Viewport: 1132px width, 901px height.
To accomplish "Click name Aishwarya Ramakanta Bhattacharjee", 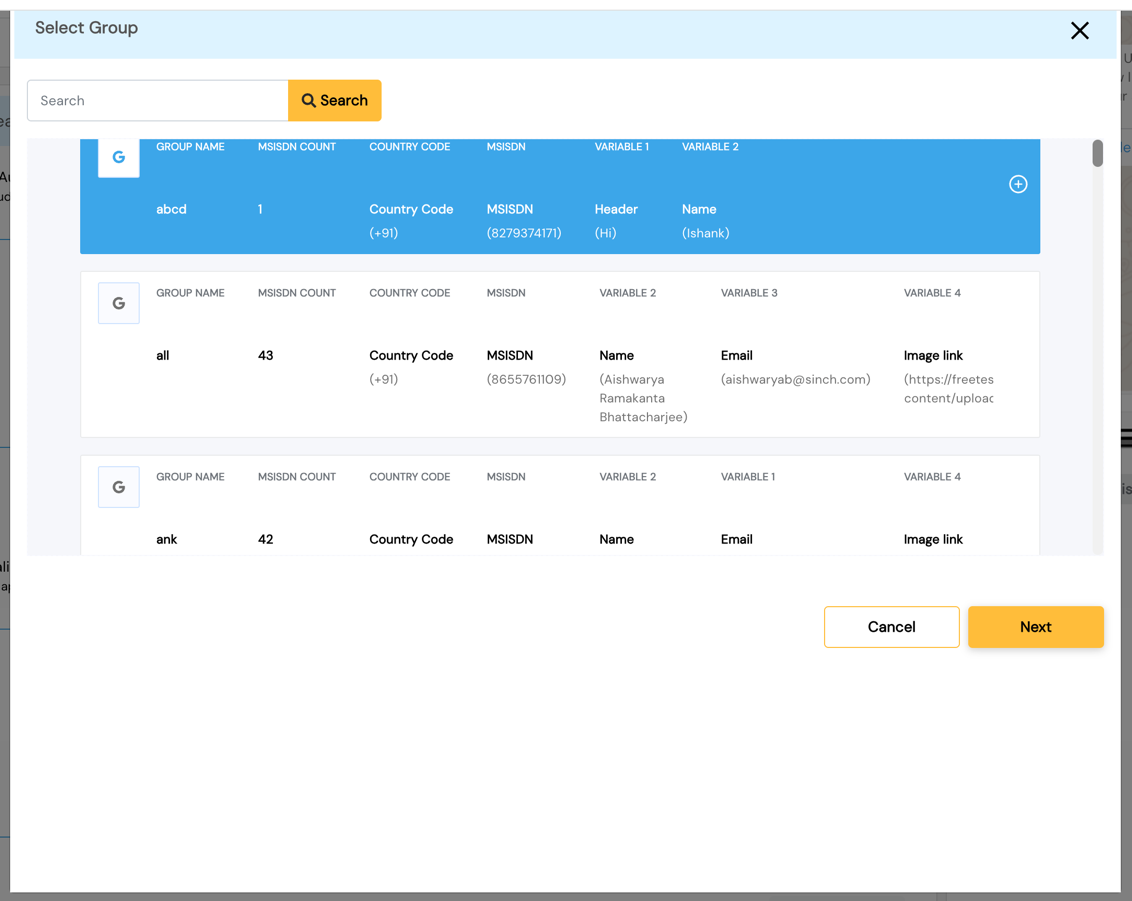I will [643, 398].
